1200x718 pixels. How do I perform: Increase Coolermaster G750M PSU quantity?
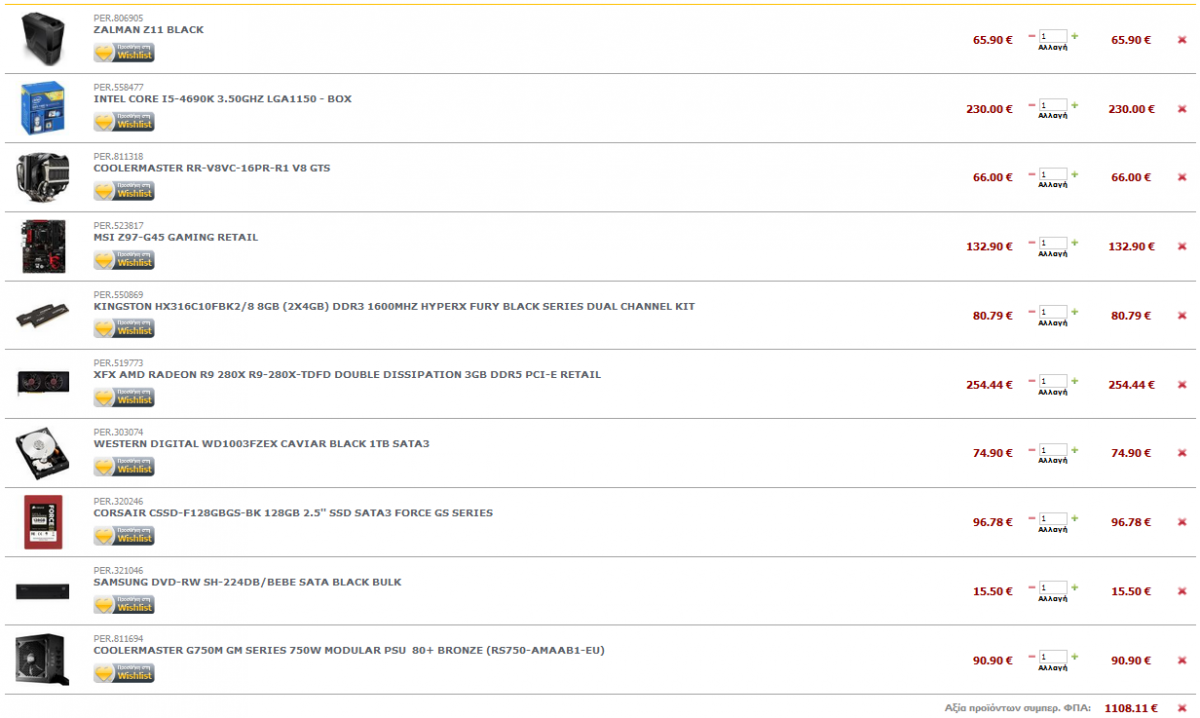[x=1075, y=656]
